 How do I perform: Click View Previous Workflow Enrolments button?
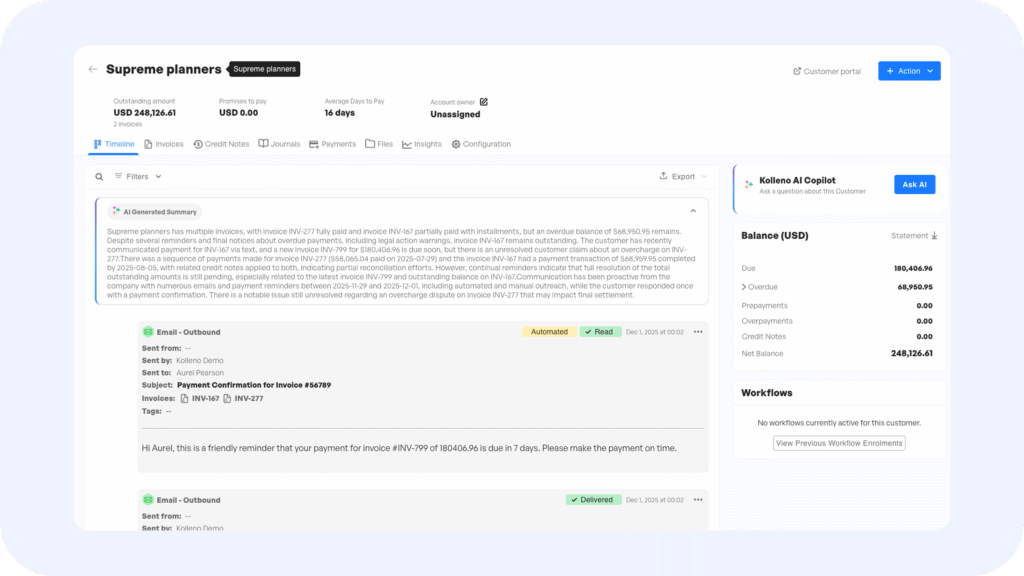pyautogui.click(x=839, y=443)
